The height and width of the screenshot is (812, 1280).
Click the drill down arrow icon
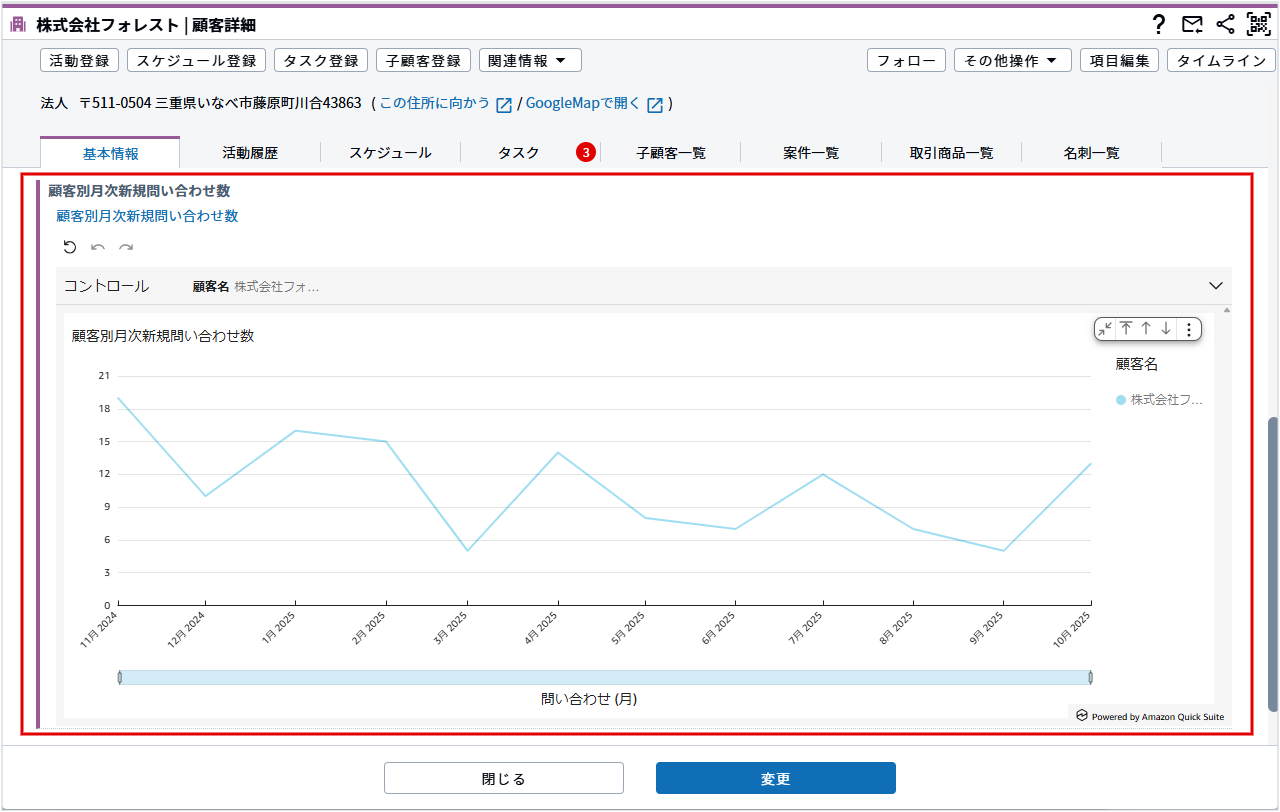point(1166,329)
